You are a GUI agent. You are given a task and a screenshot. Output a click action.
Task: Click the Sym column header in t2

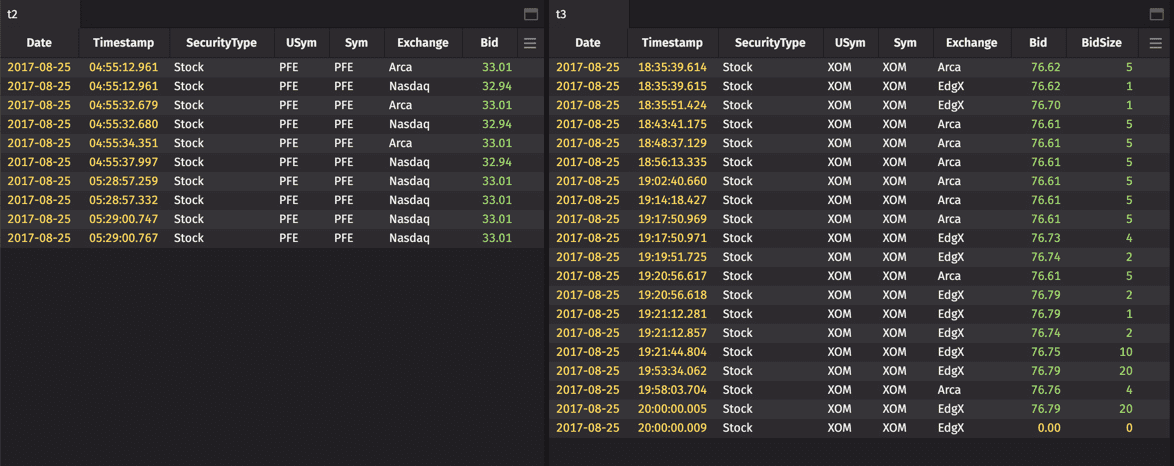(356, 43)
